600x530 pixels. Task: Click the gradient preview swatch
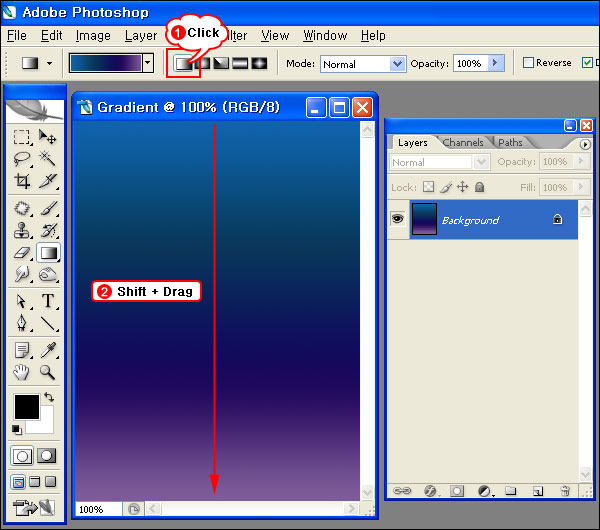(x=105, y=63)
